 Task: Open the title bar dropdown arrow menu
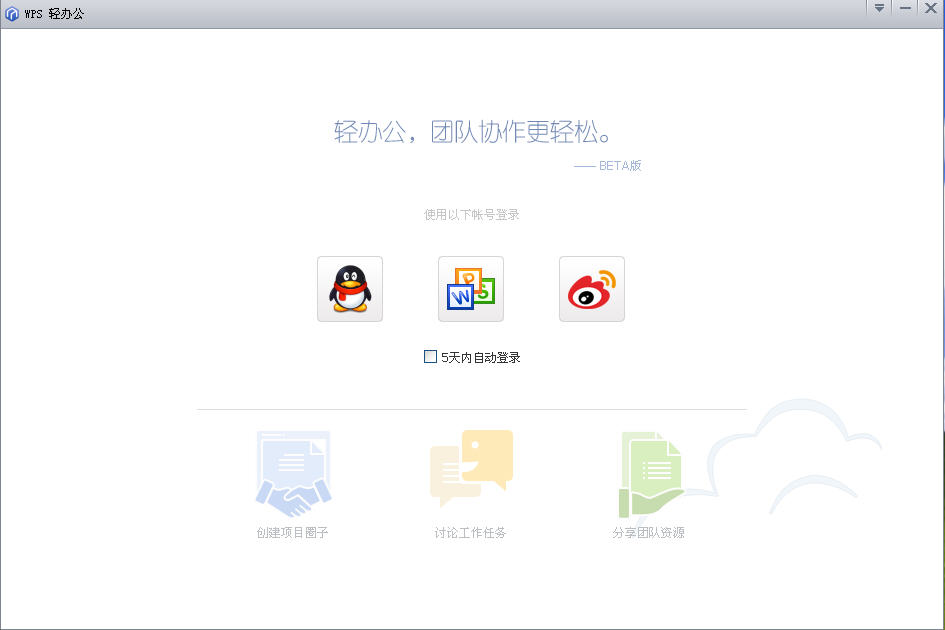pos(879,8)
